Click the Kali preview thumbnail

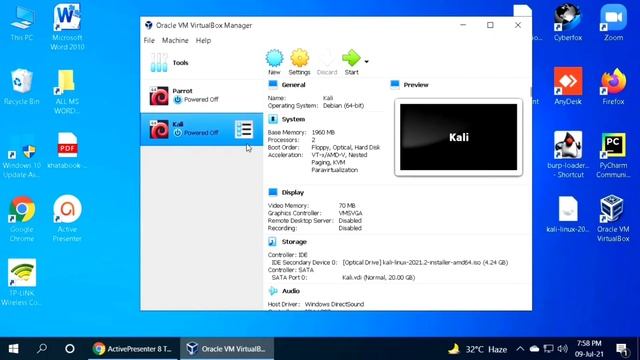click(x=458, y=137)
